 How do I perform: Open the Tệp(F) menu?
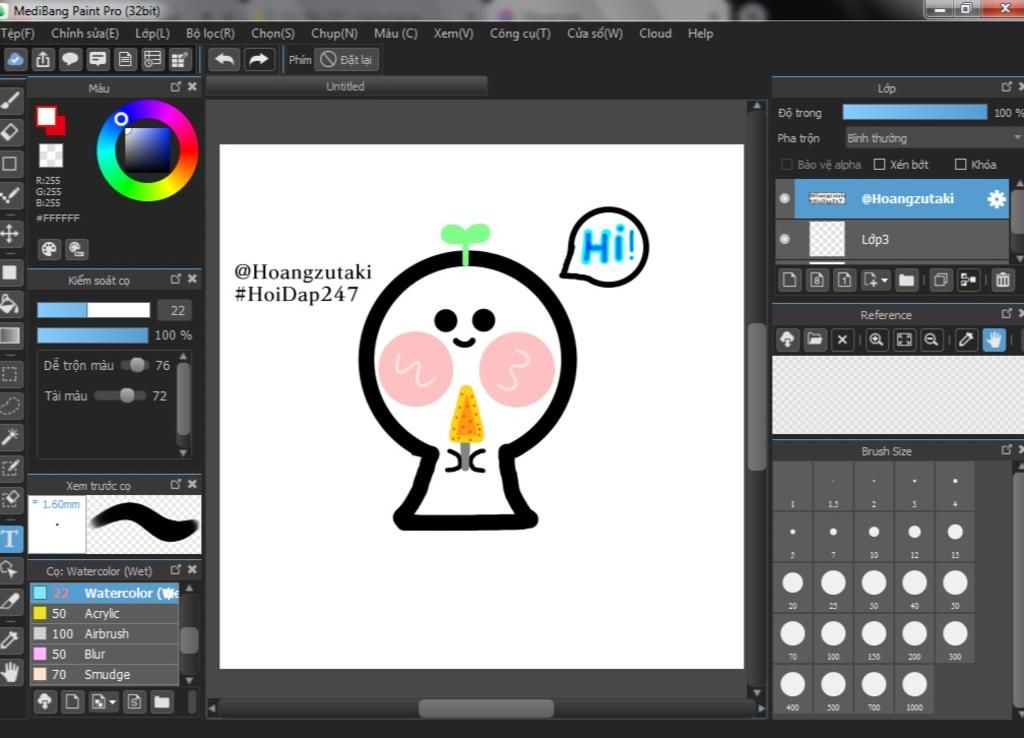coord(17,33)
